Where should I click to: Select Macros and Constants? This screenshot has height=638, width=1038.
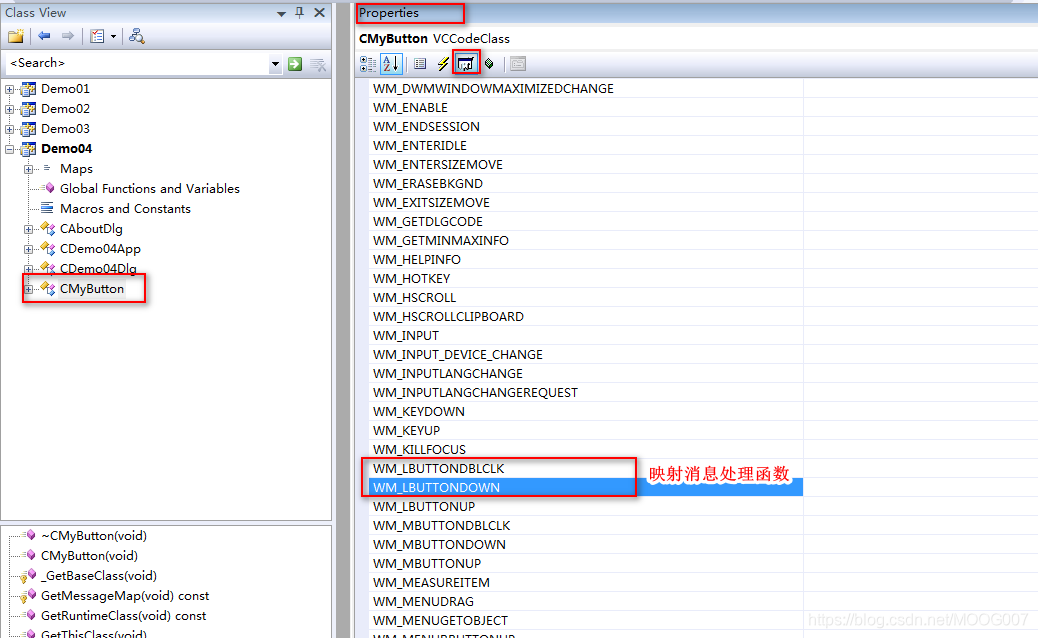point(125,208)
